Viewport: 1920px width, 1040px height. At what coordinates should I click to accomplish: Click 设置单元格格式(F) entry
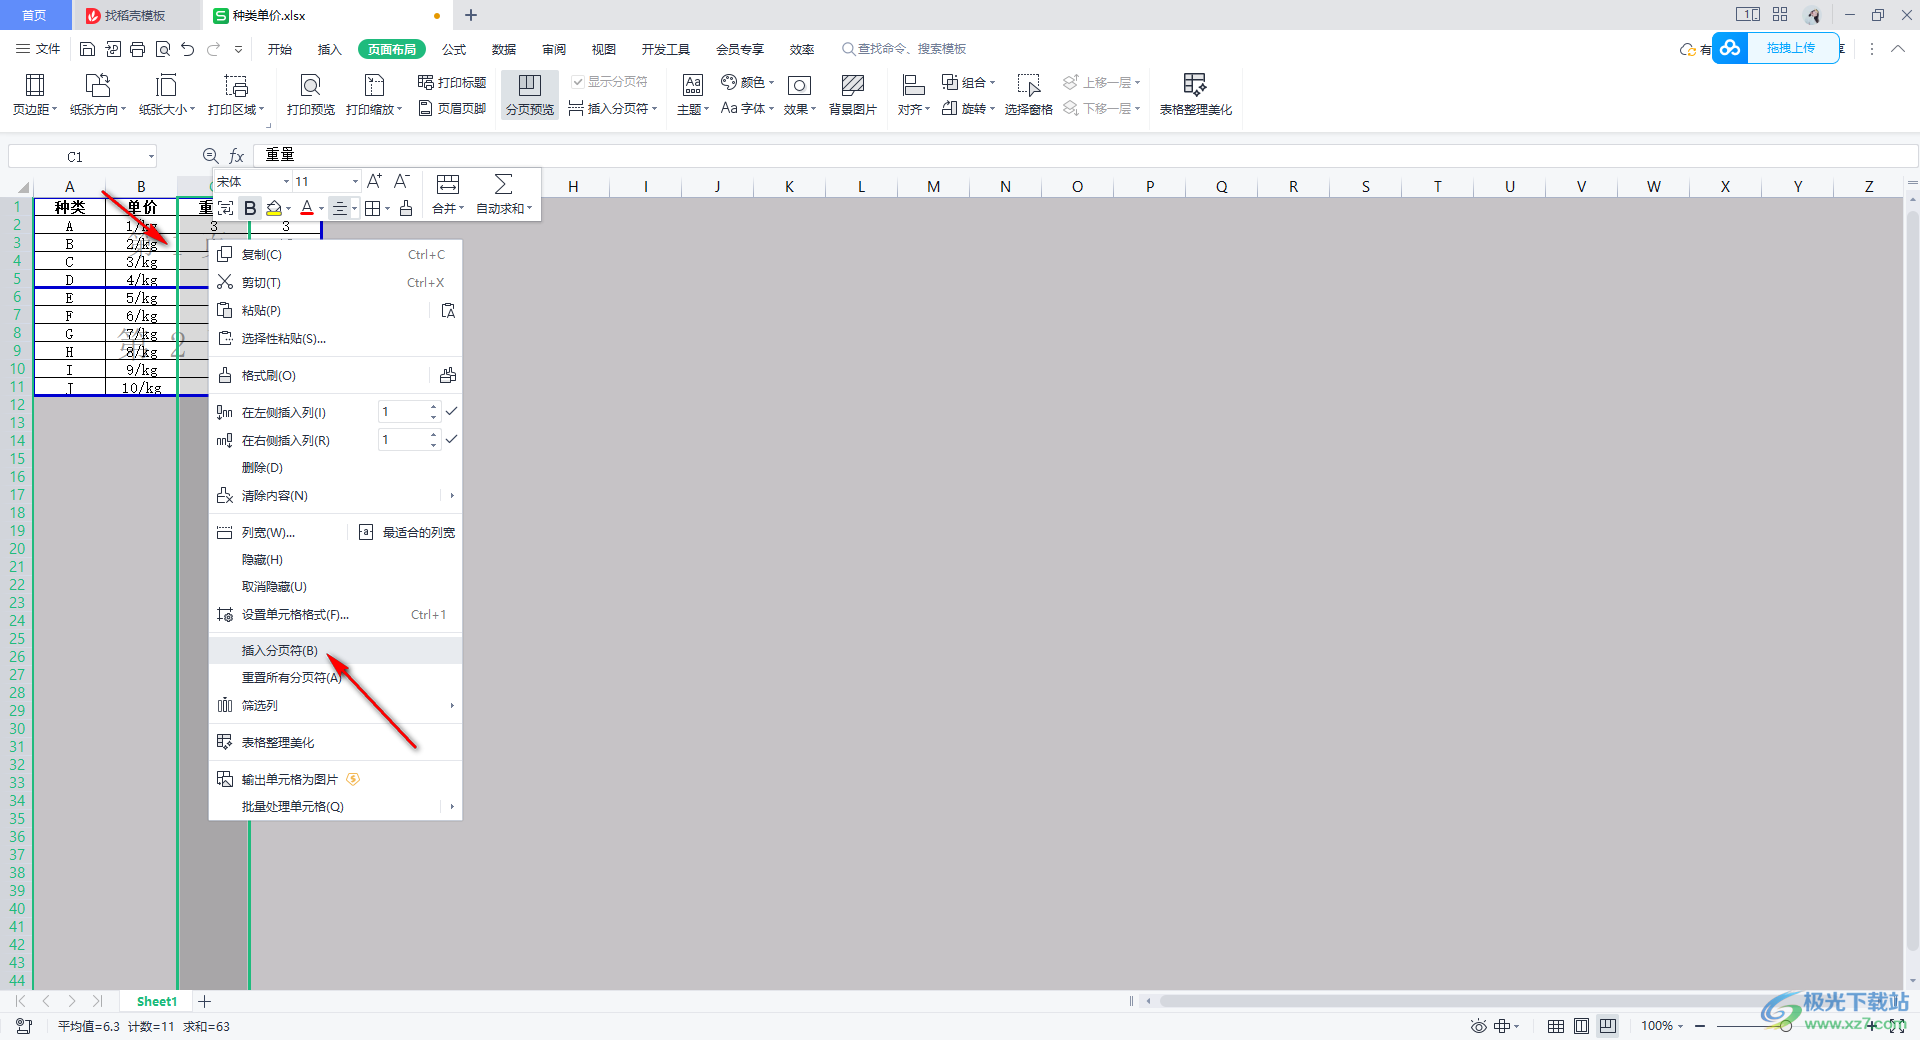pos(335,614)
